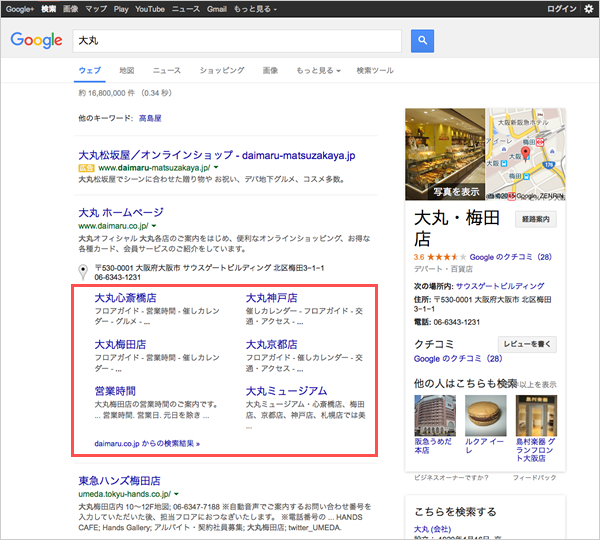Viewport: 600px width, 540px height.
Task: Open settings gear icon in top bar
Action: point(589,8)
